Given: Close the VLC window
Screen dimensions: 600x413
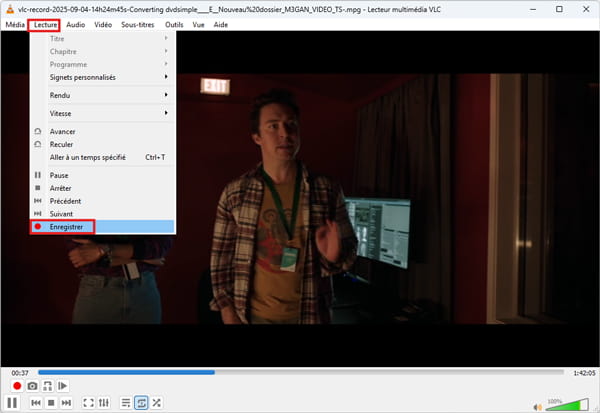Looking at the screenshot, I should (x=586, y=9).
